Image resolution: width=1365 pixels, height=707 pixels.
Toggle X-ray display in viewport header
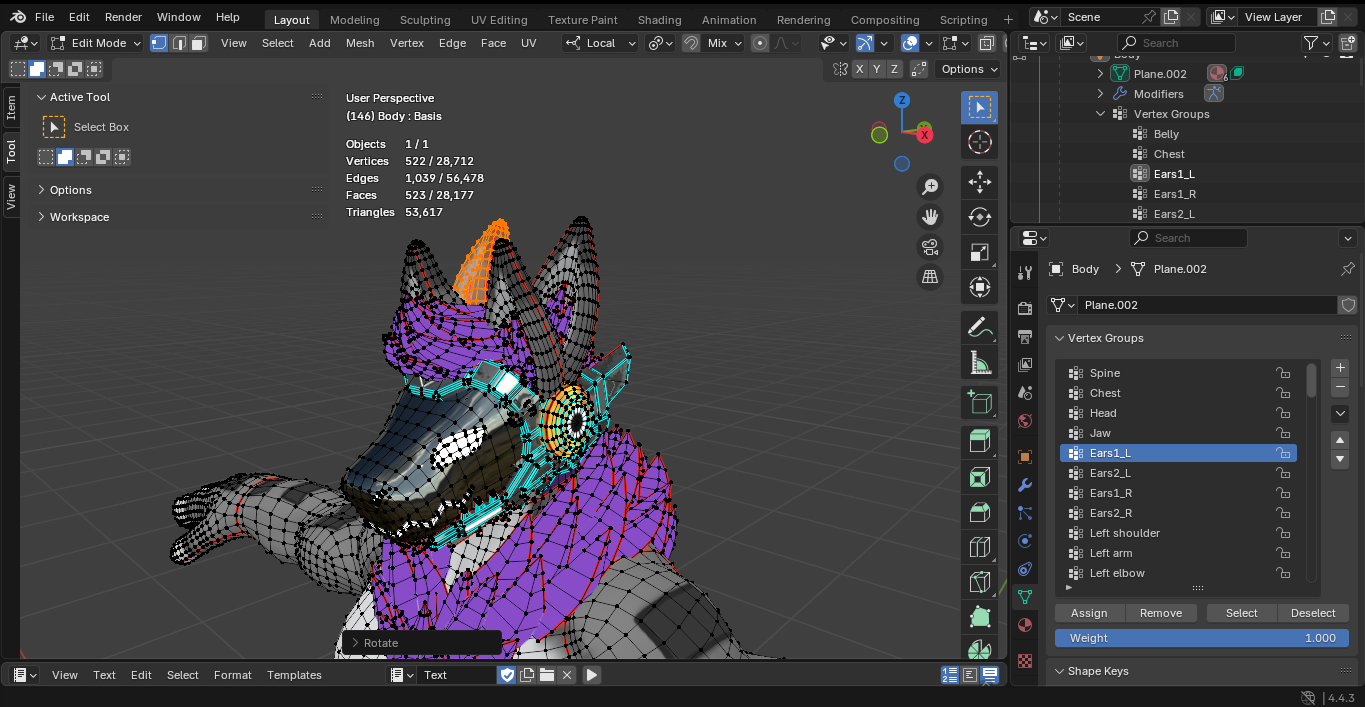coord(986,43)
